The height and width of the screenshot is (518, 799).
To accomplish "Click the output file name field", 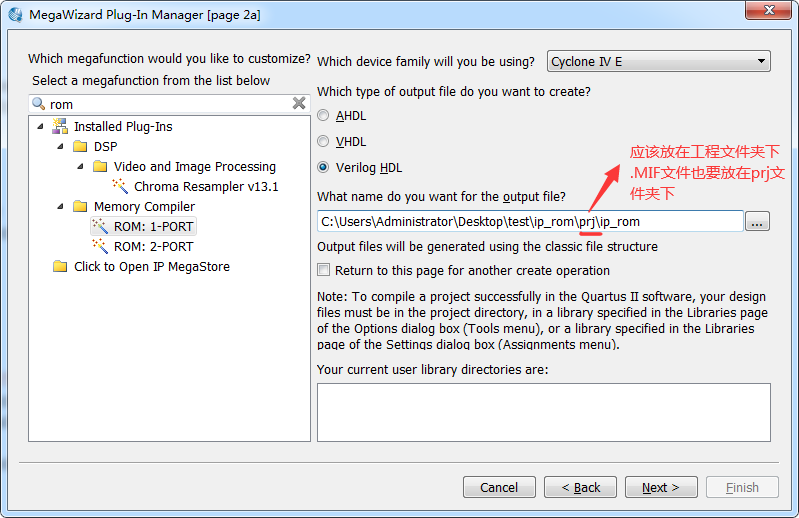I will click(530, 222).
